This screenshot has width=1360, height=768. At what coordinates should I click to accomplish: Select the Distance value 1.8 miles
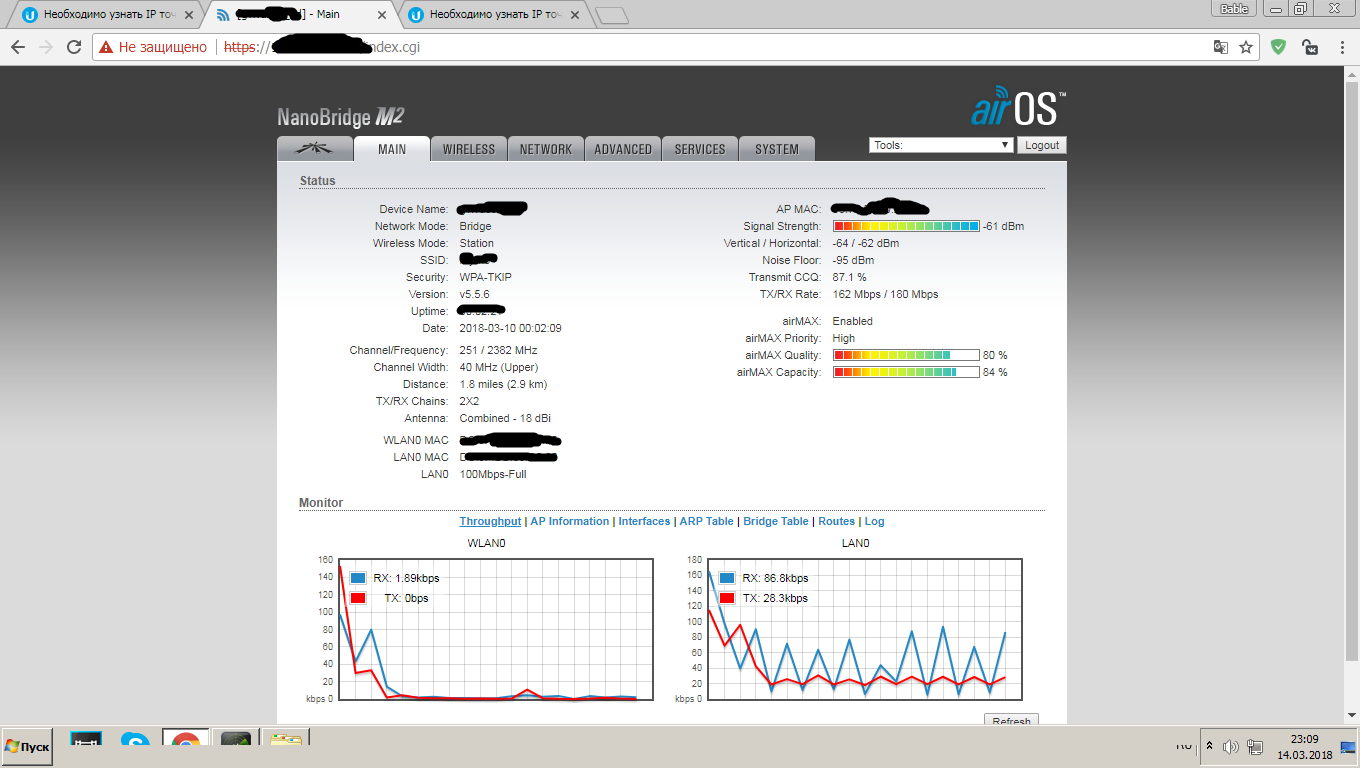point(503,384)
